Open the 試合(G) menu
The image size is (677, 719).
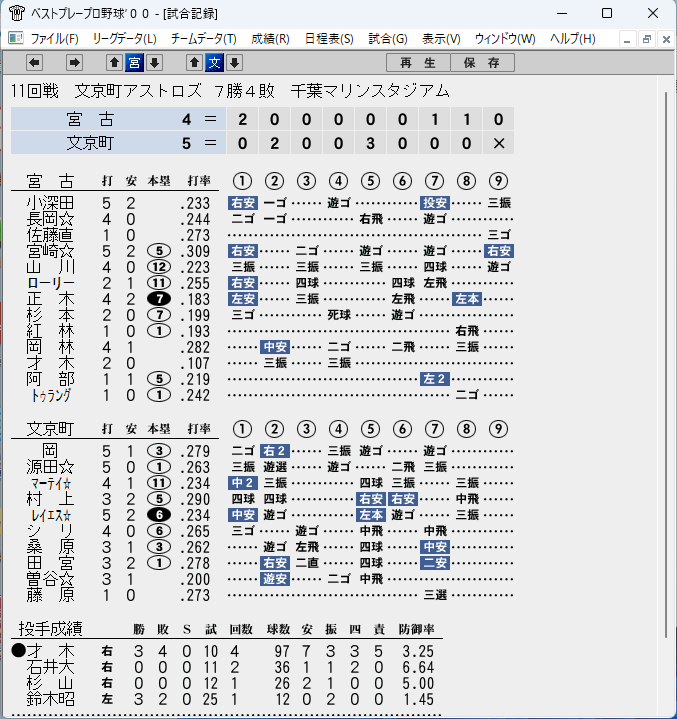[388, 39]
